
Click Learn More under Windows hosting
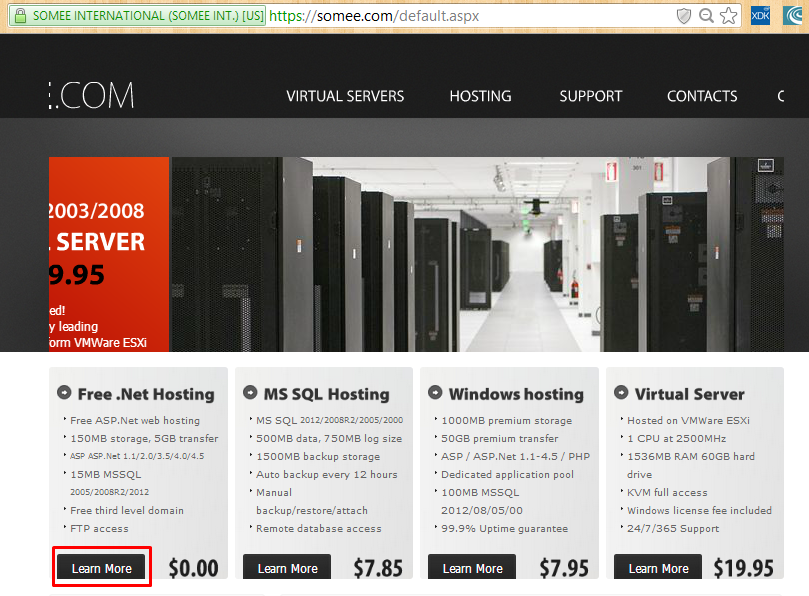472,568
